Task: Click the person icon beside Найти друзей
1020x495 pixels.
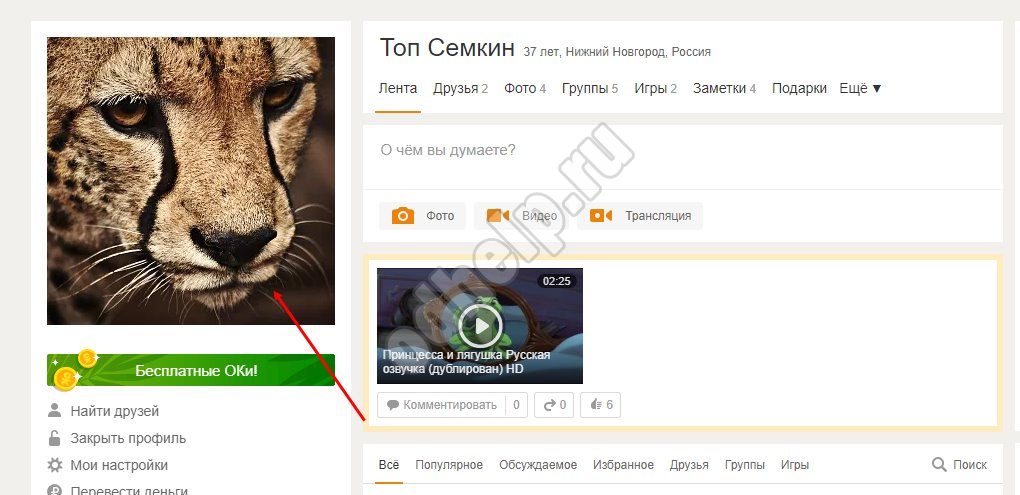Action: [x=55, y=410]
